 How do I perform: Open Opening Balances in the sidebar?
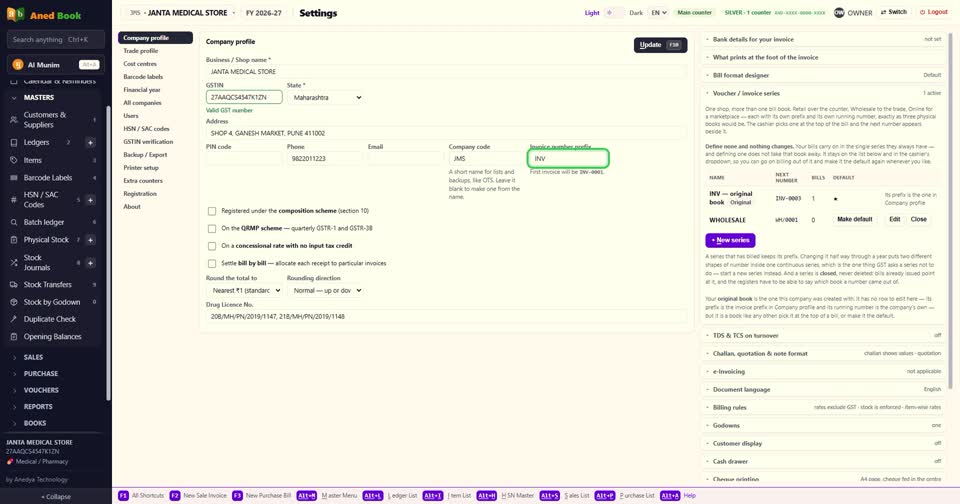(54, 336)
